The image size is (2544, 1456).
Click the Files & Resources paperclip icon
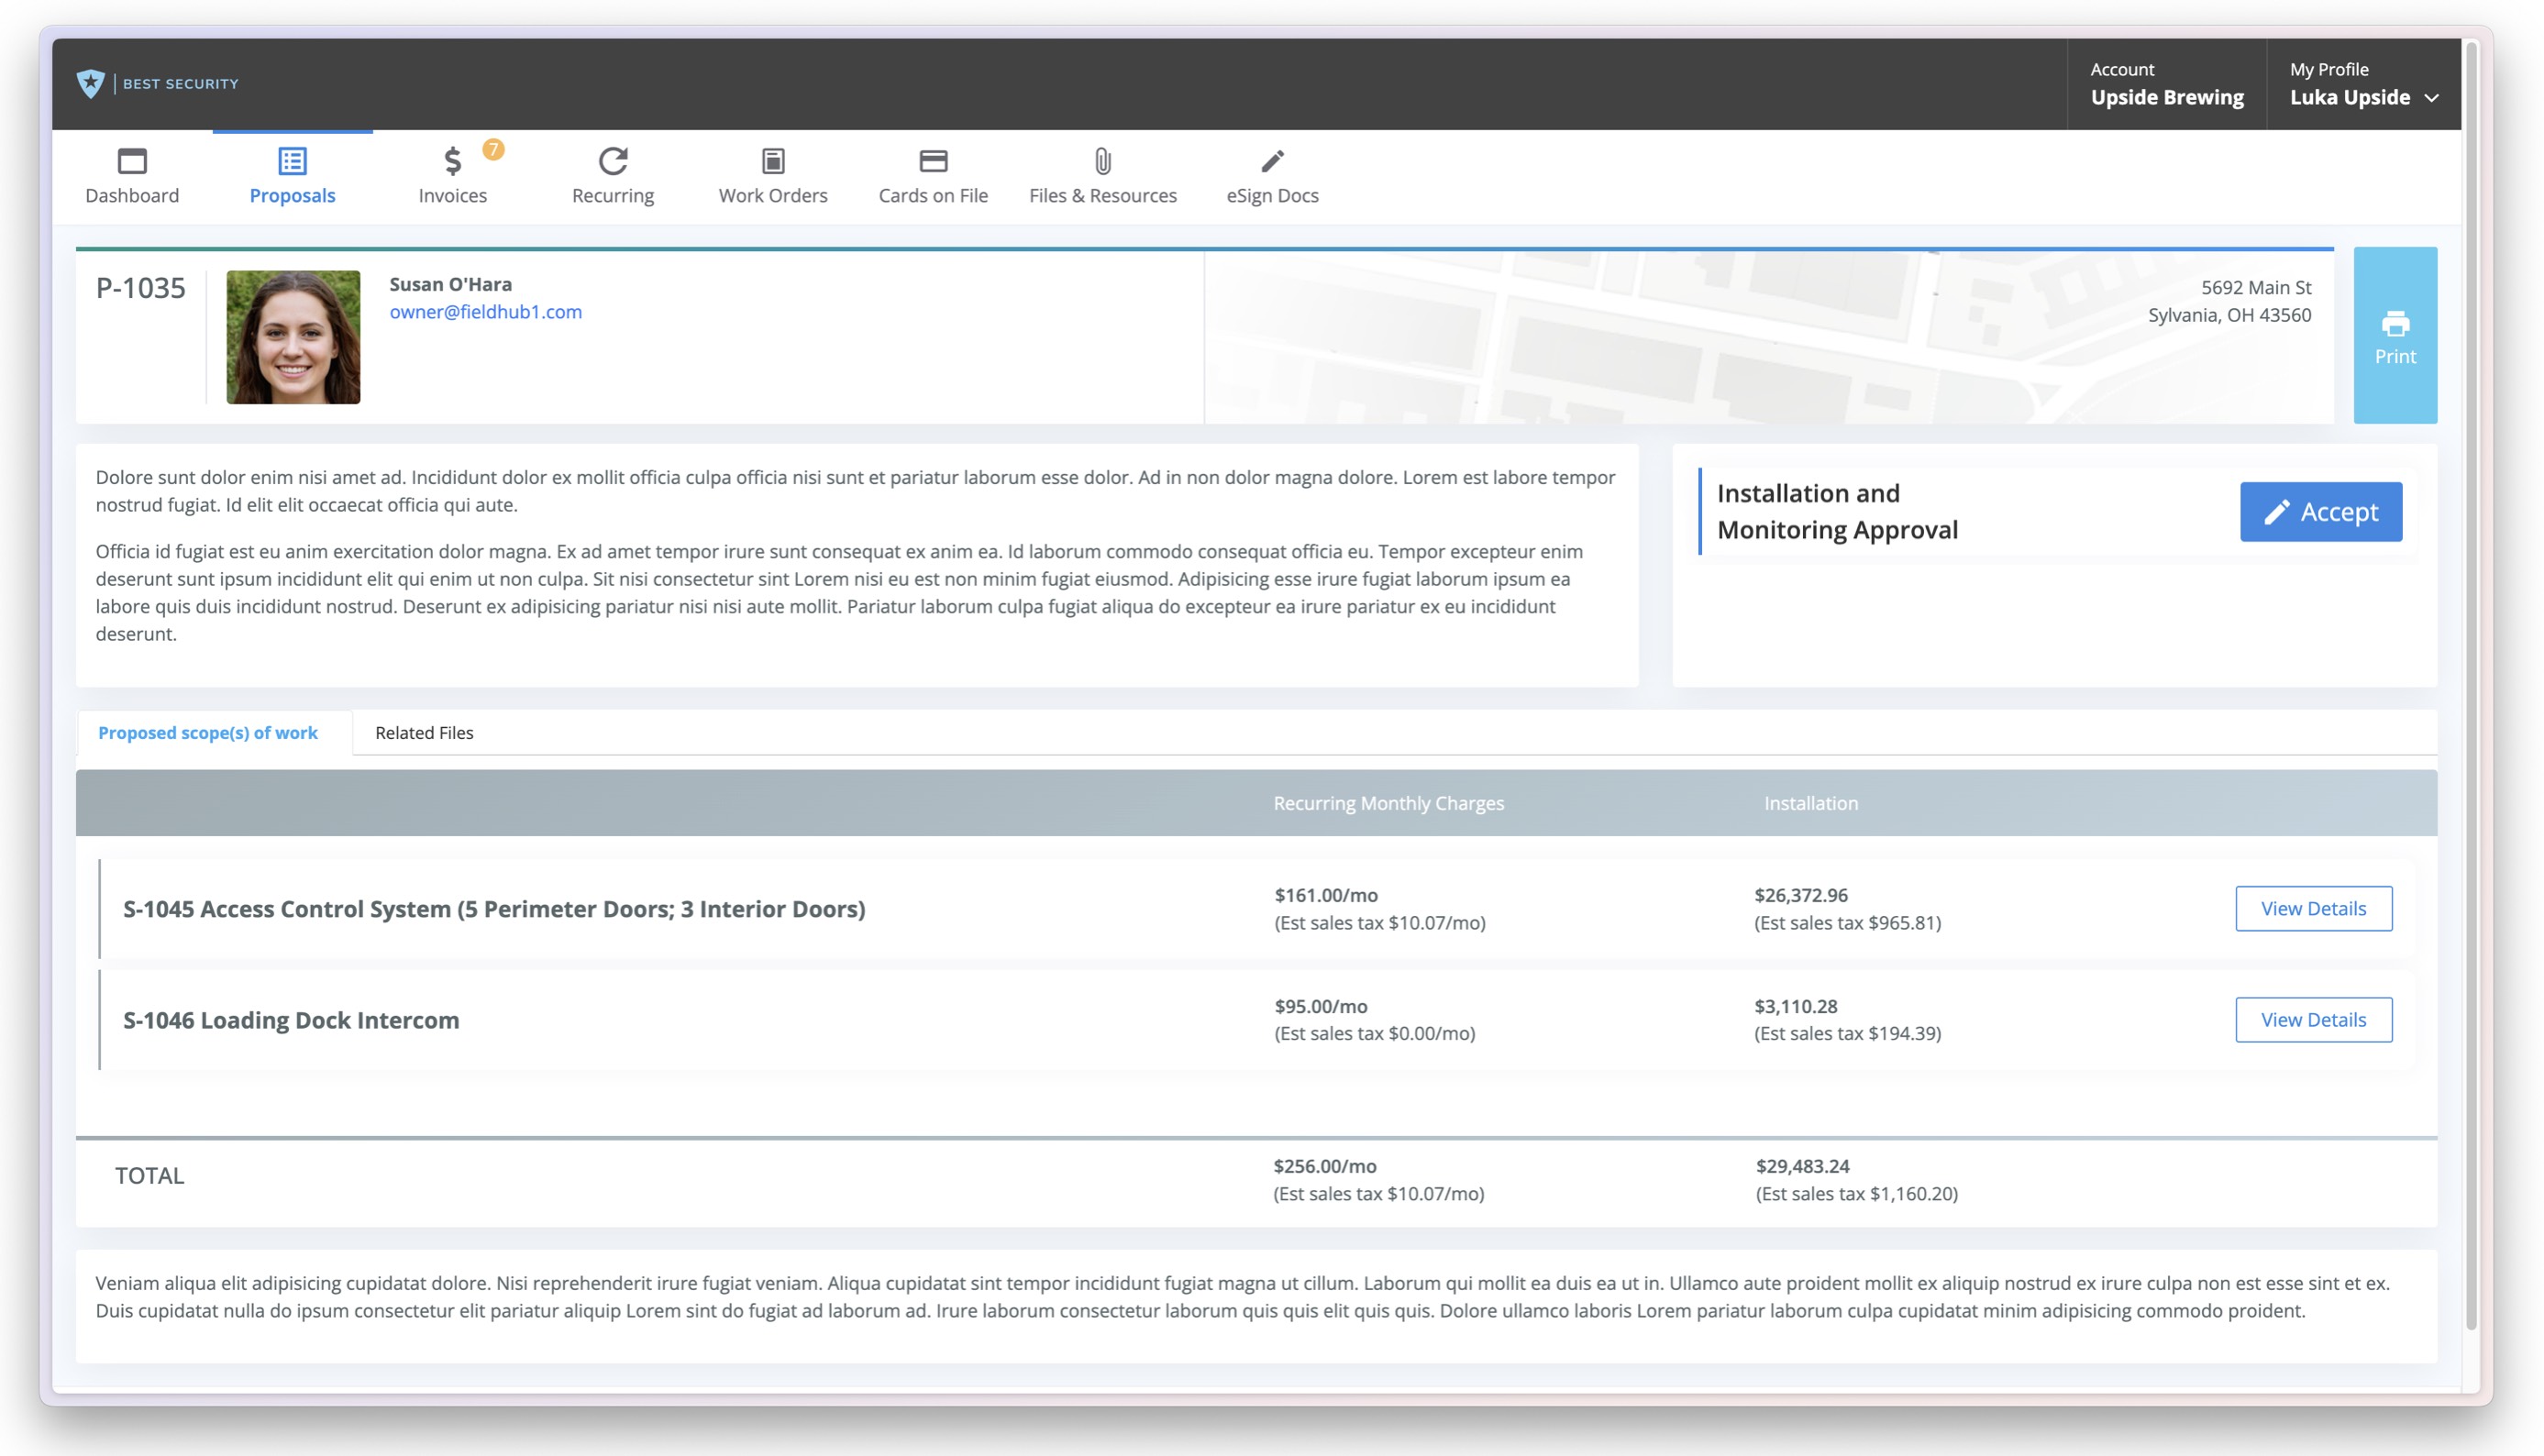pos(1102,161)
